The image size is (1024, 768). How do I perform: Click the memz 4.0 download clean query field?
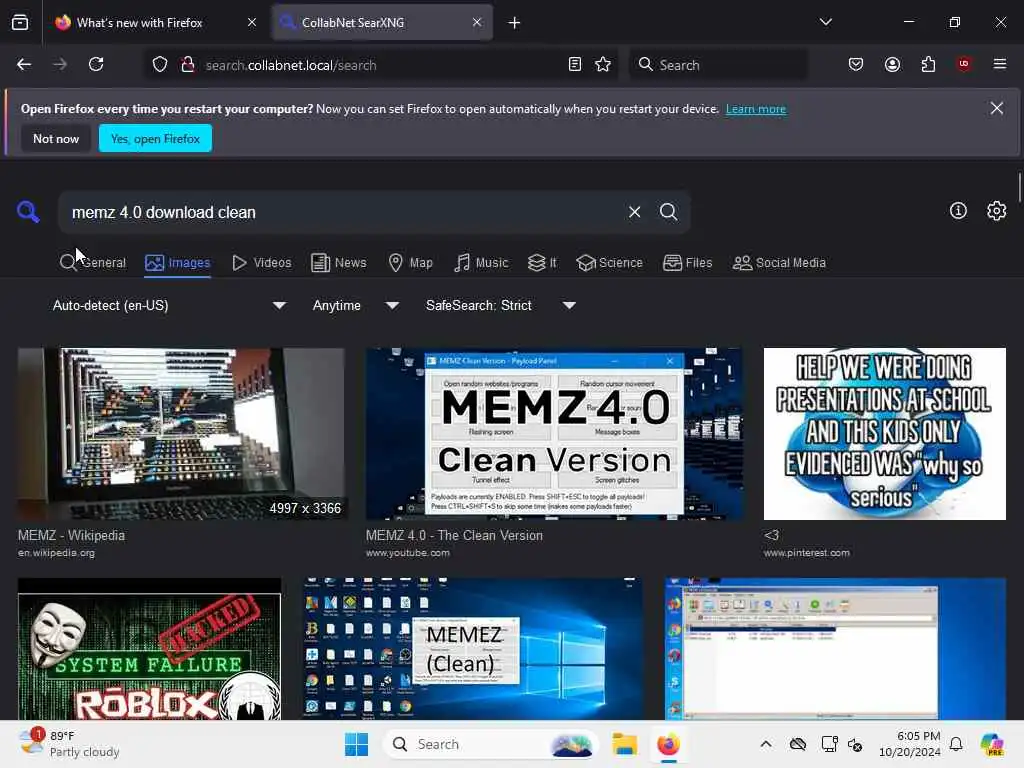click(343, 212)
